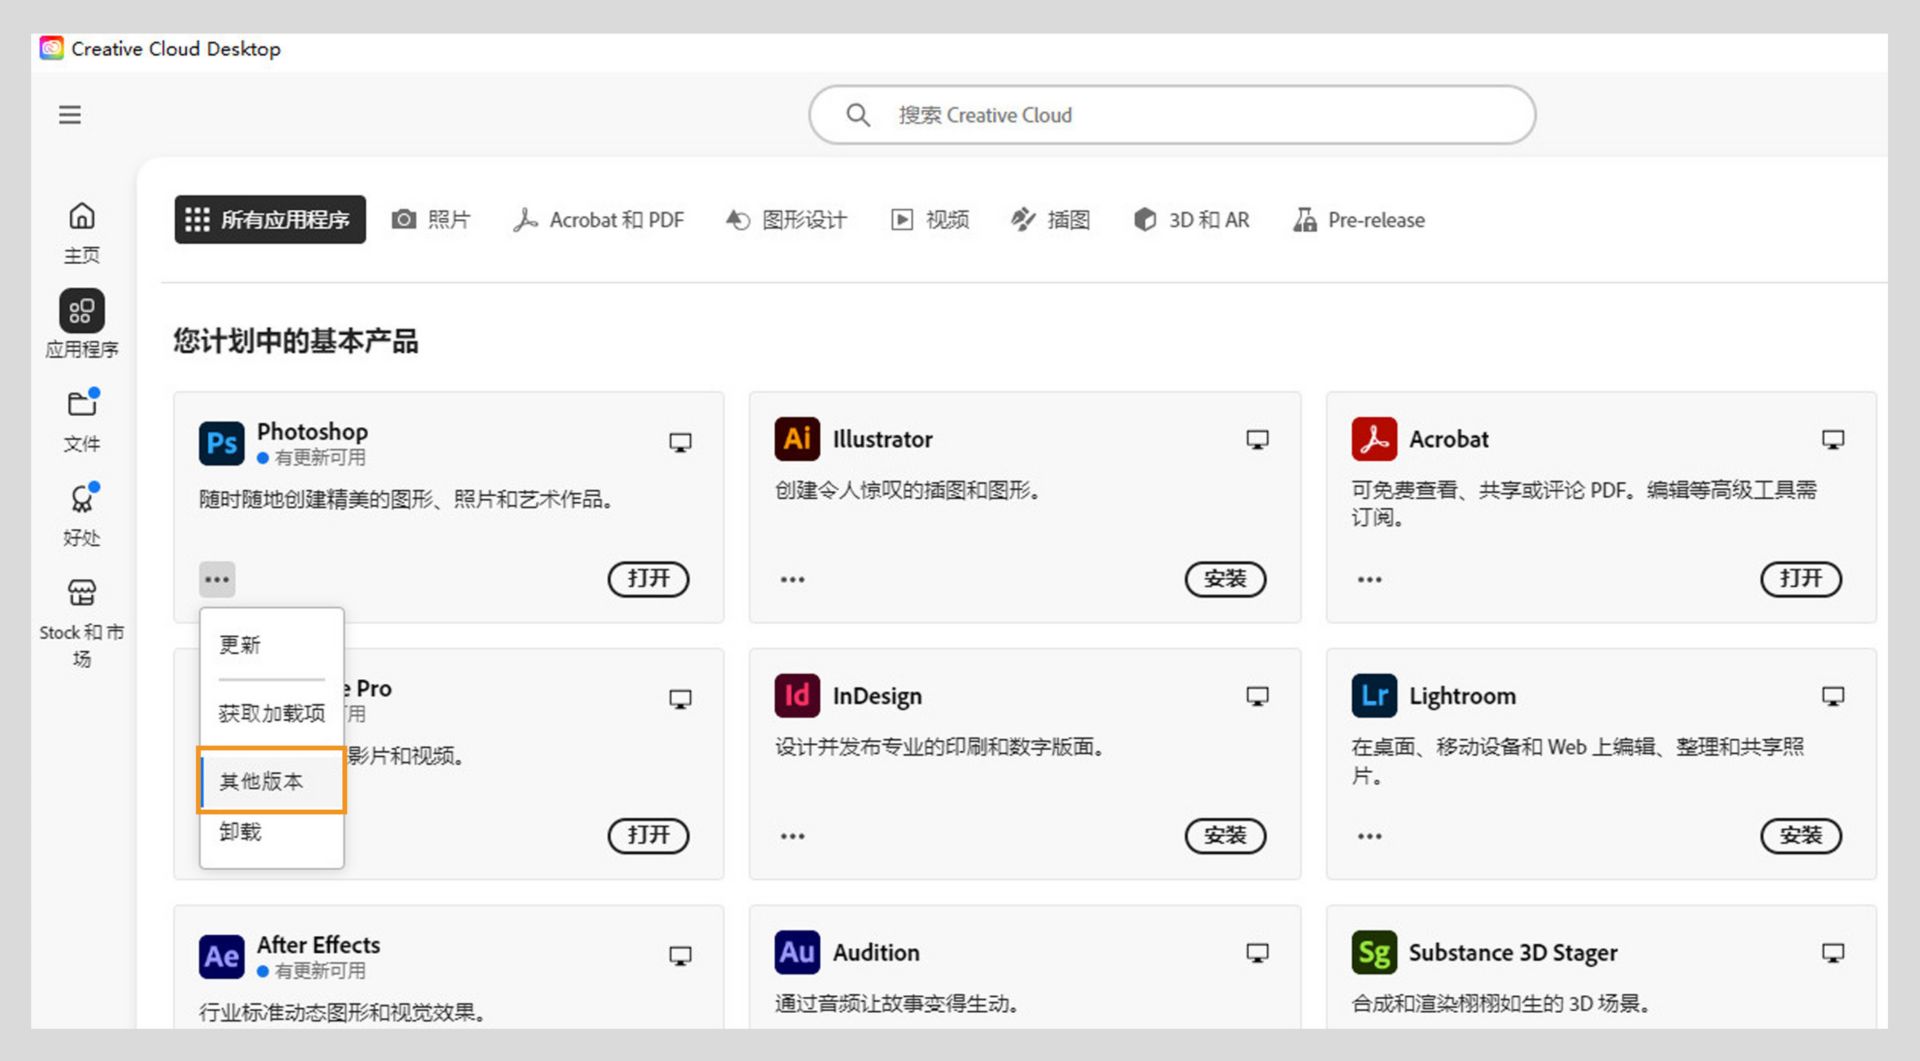
Task: Click the Acrobat app icon
Action: (1374, 439)
